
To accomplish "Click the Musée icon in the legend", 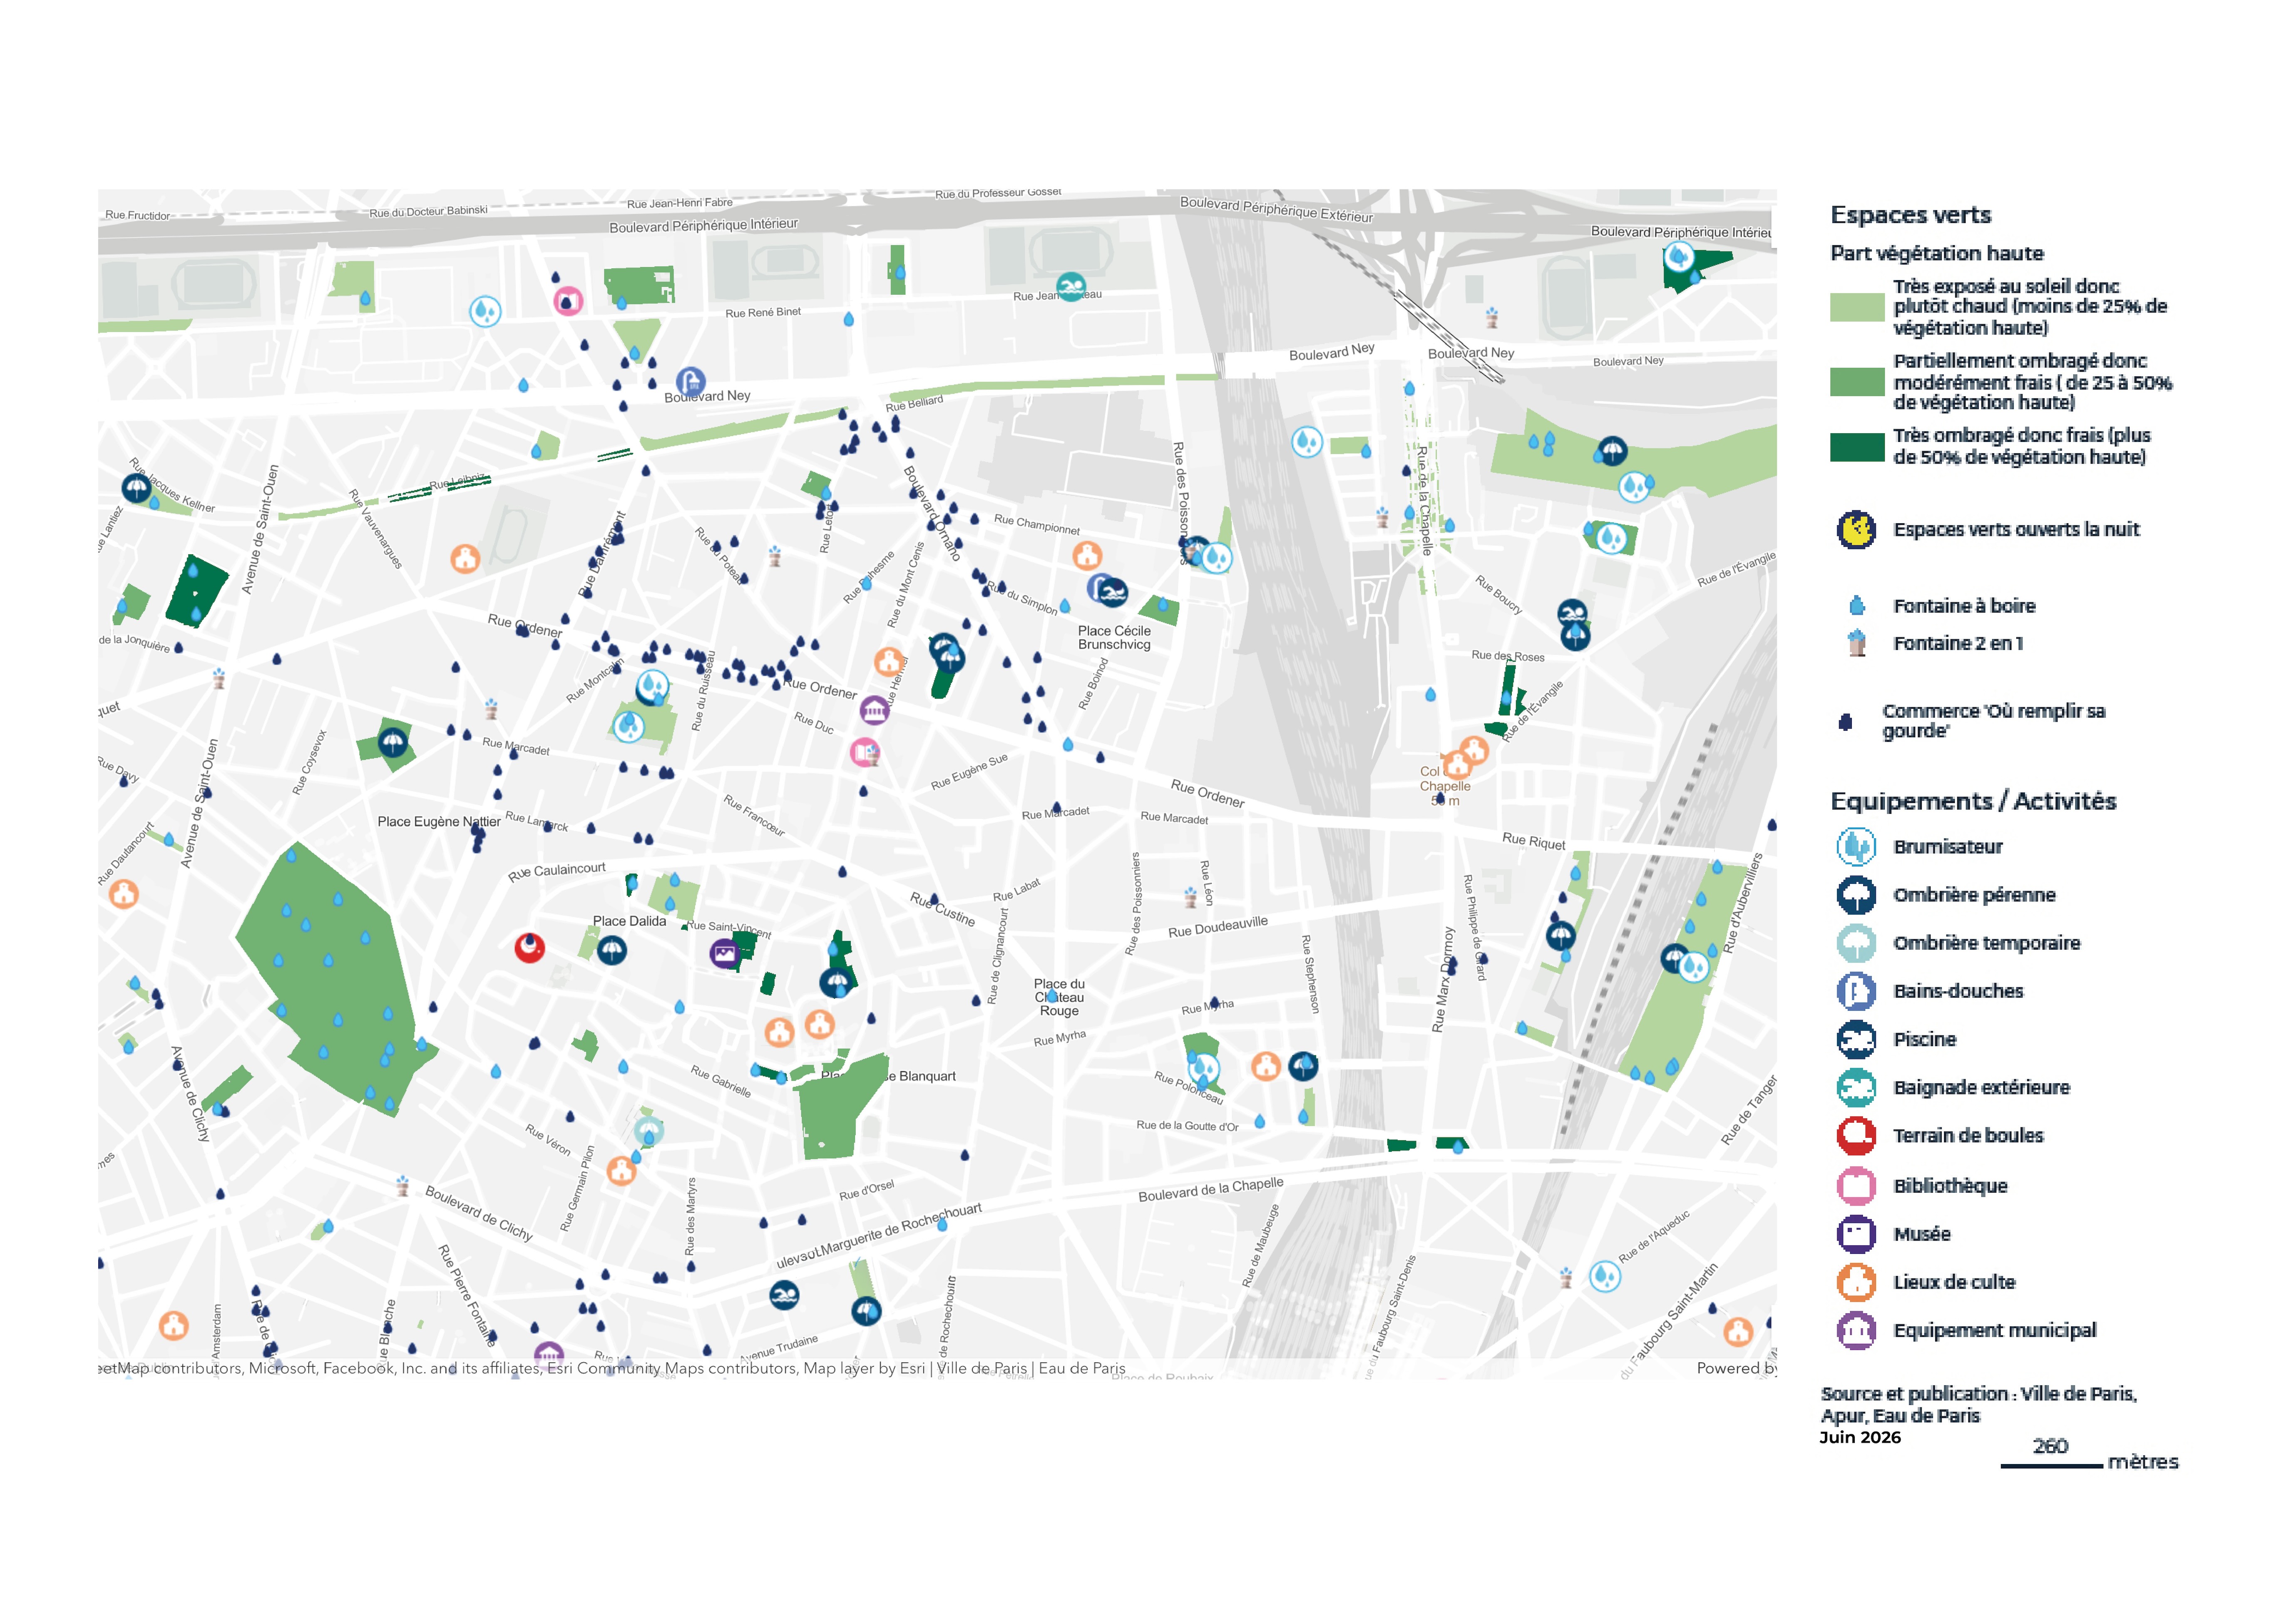I will pos(1856,1233).
